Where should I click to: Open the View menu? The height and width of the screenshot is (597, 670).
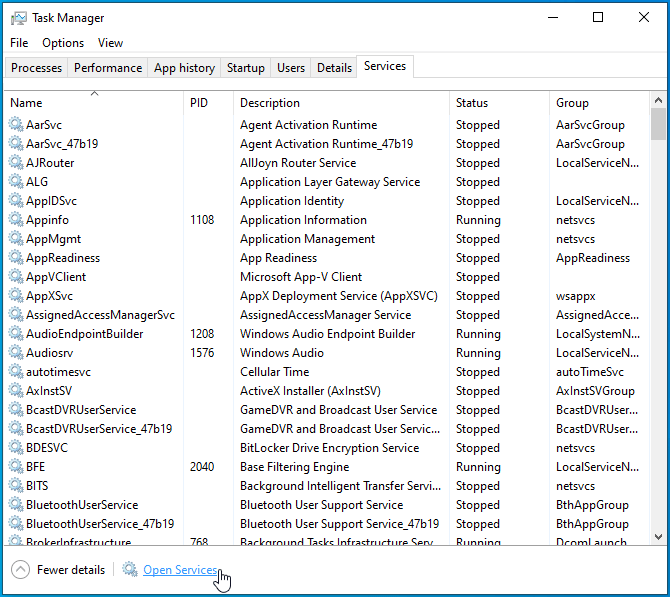110,43
